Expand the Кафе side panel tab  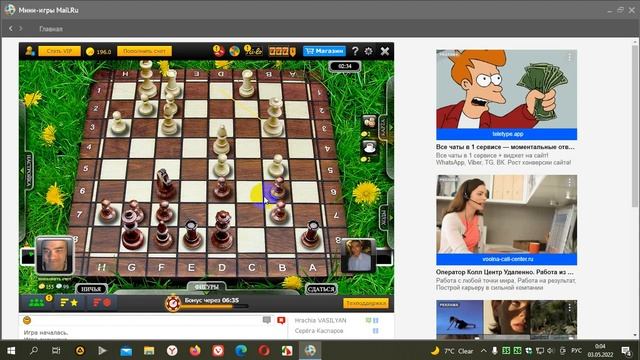click(384, 128)
